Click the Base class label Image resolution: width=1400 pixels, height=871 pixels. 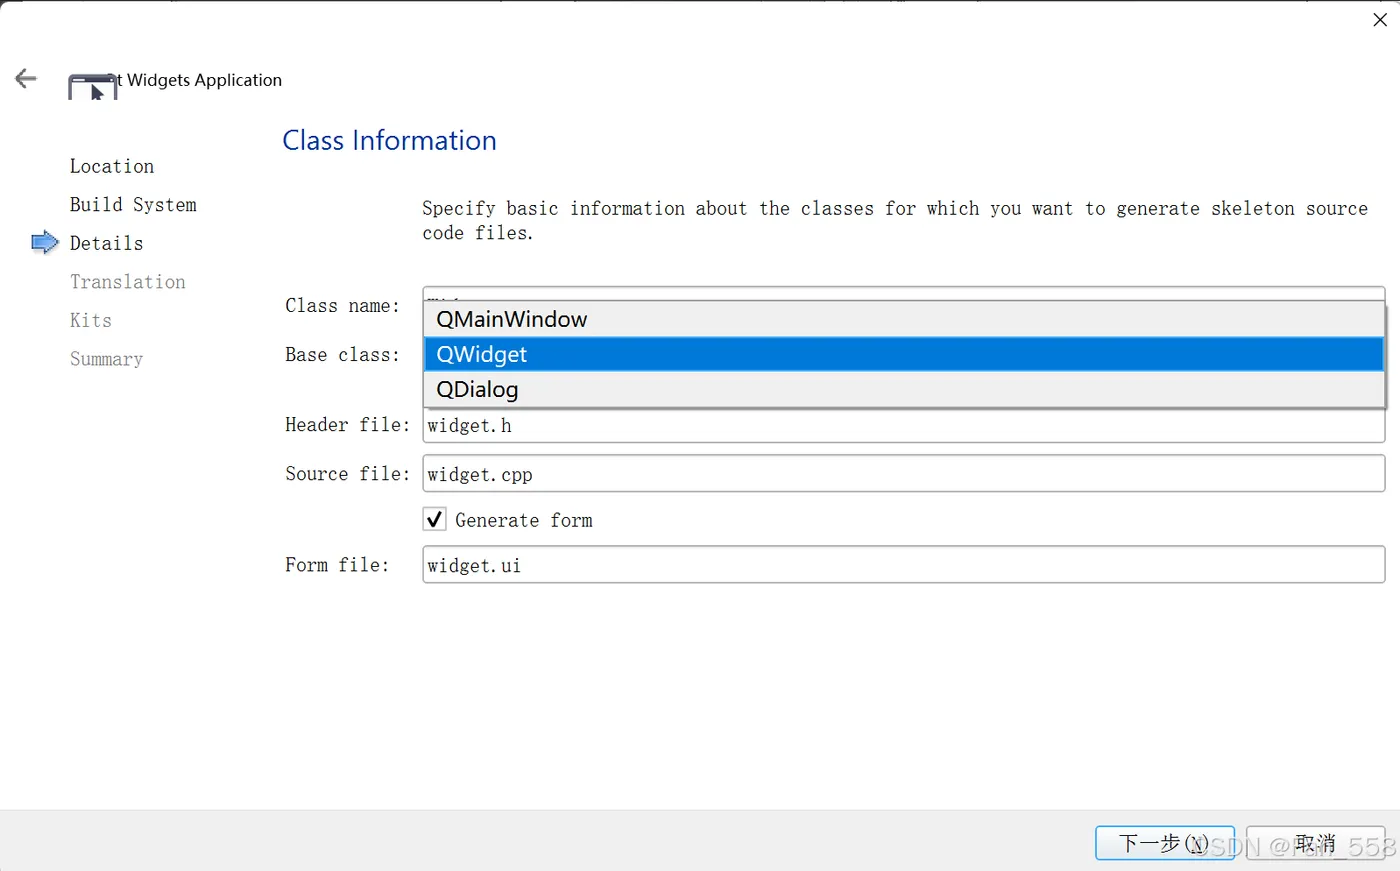pyautogui.click(x=342, y=354)
